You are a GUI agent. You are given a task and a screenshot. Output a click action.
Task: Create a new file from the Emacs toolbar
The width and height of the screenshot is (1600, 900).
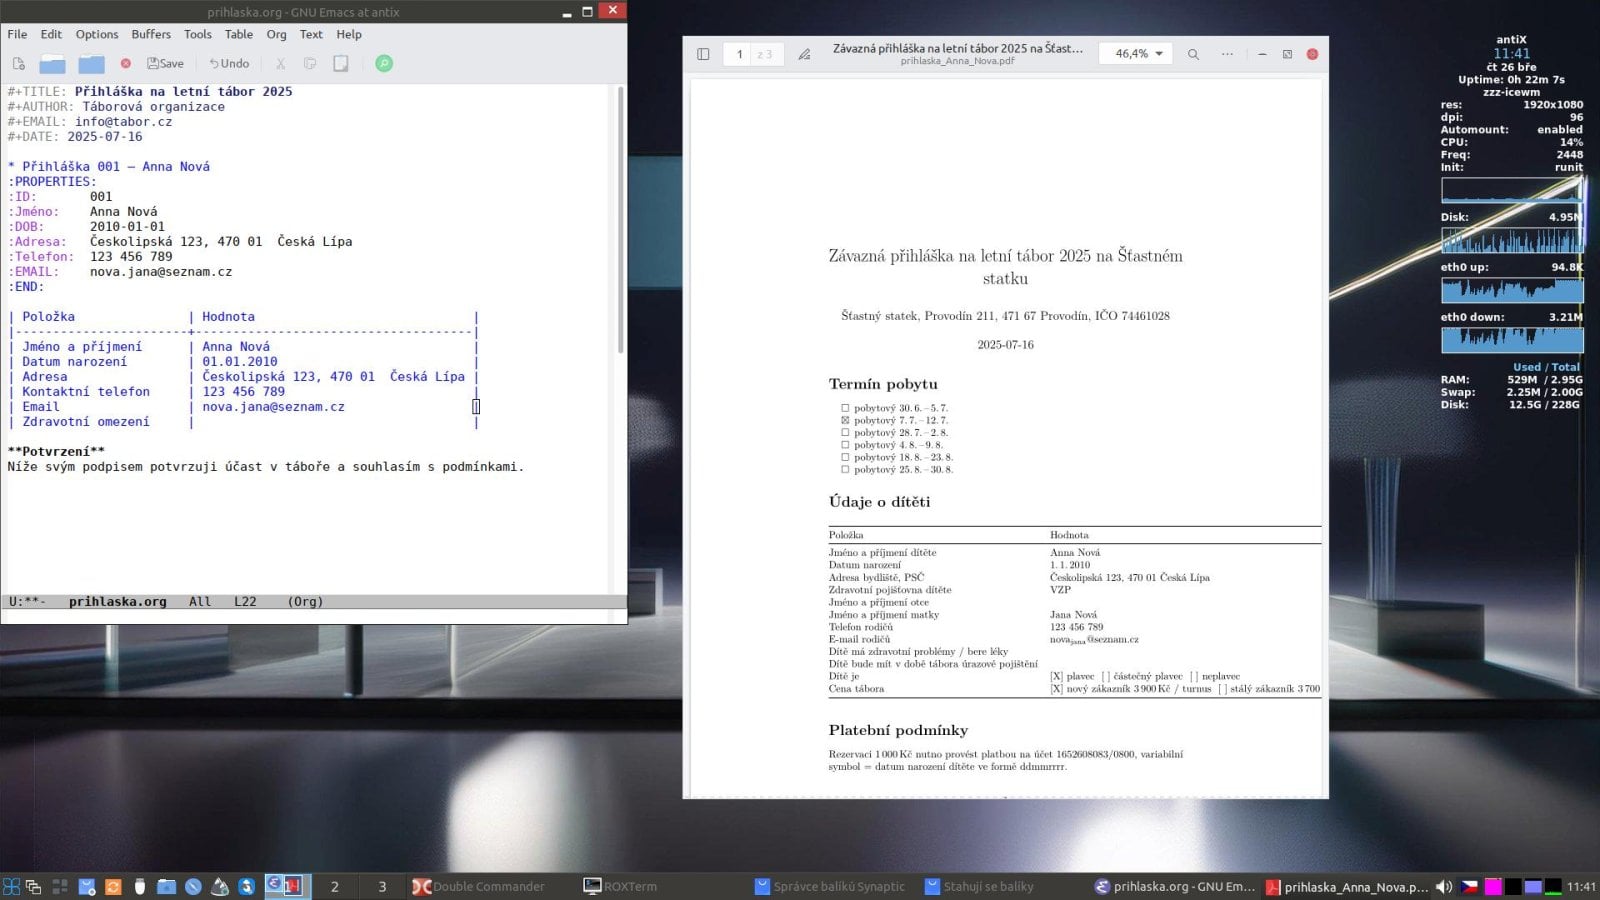click(x=18, y=63)
